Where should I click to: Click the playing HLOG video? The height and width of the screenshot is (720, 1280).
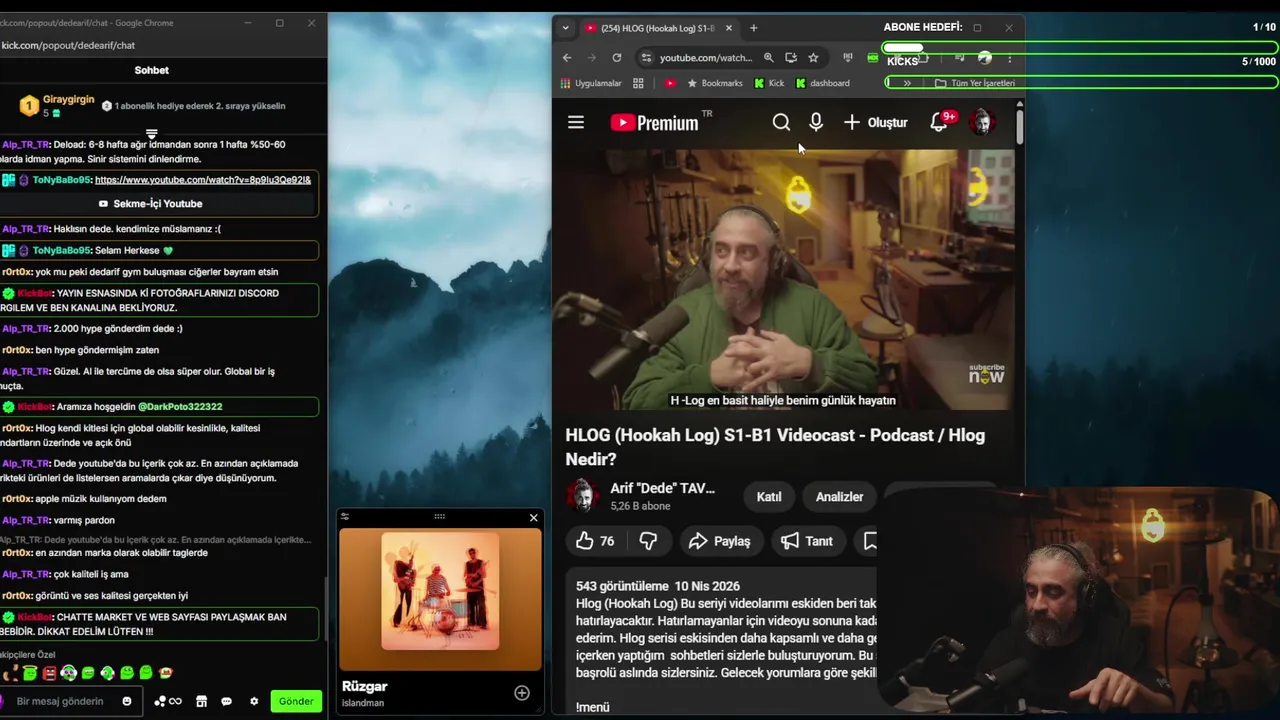[x=783, y=280]
